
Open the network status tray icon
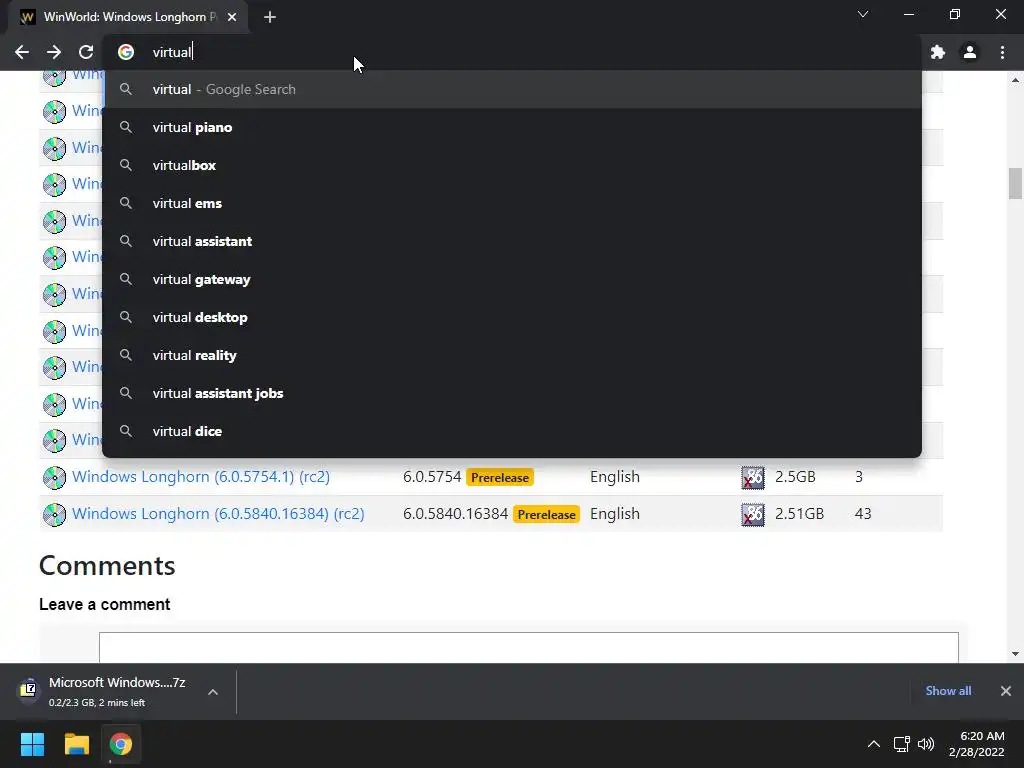(902, 744)
